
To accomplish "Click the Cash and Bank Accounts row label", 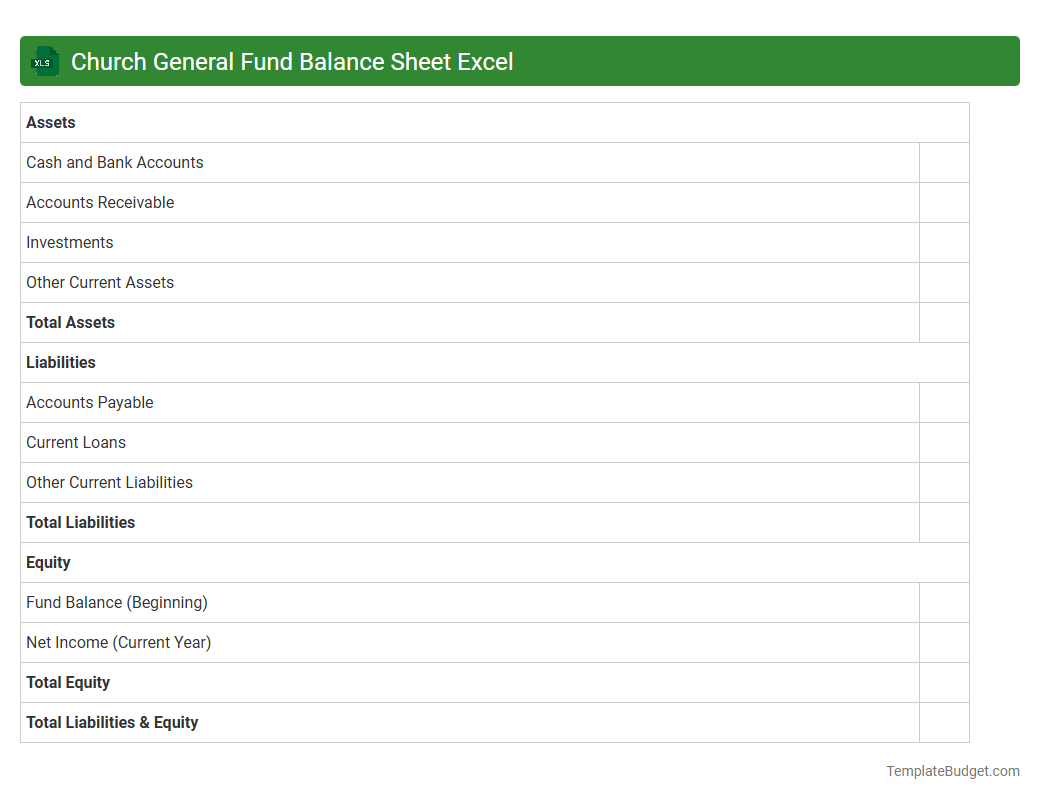I will point(114,162).
